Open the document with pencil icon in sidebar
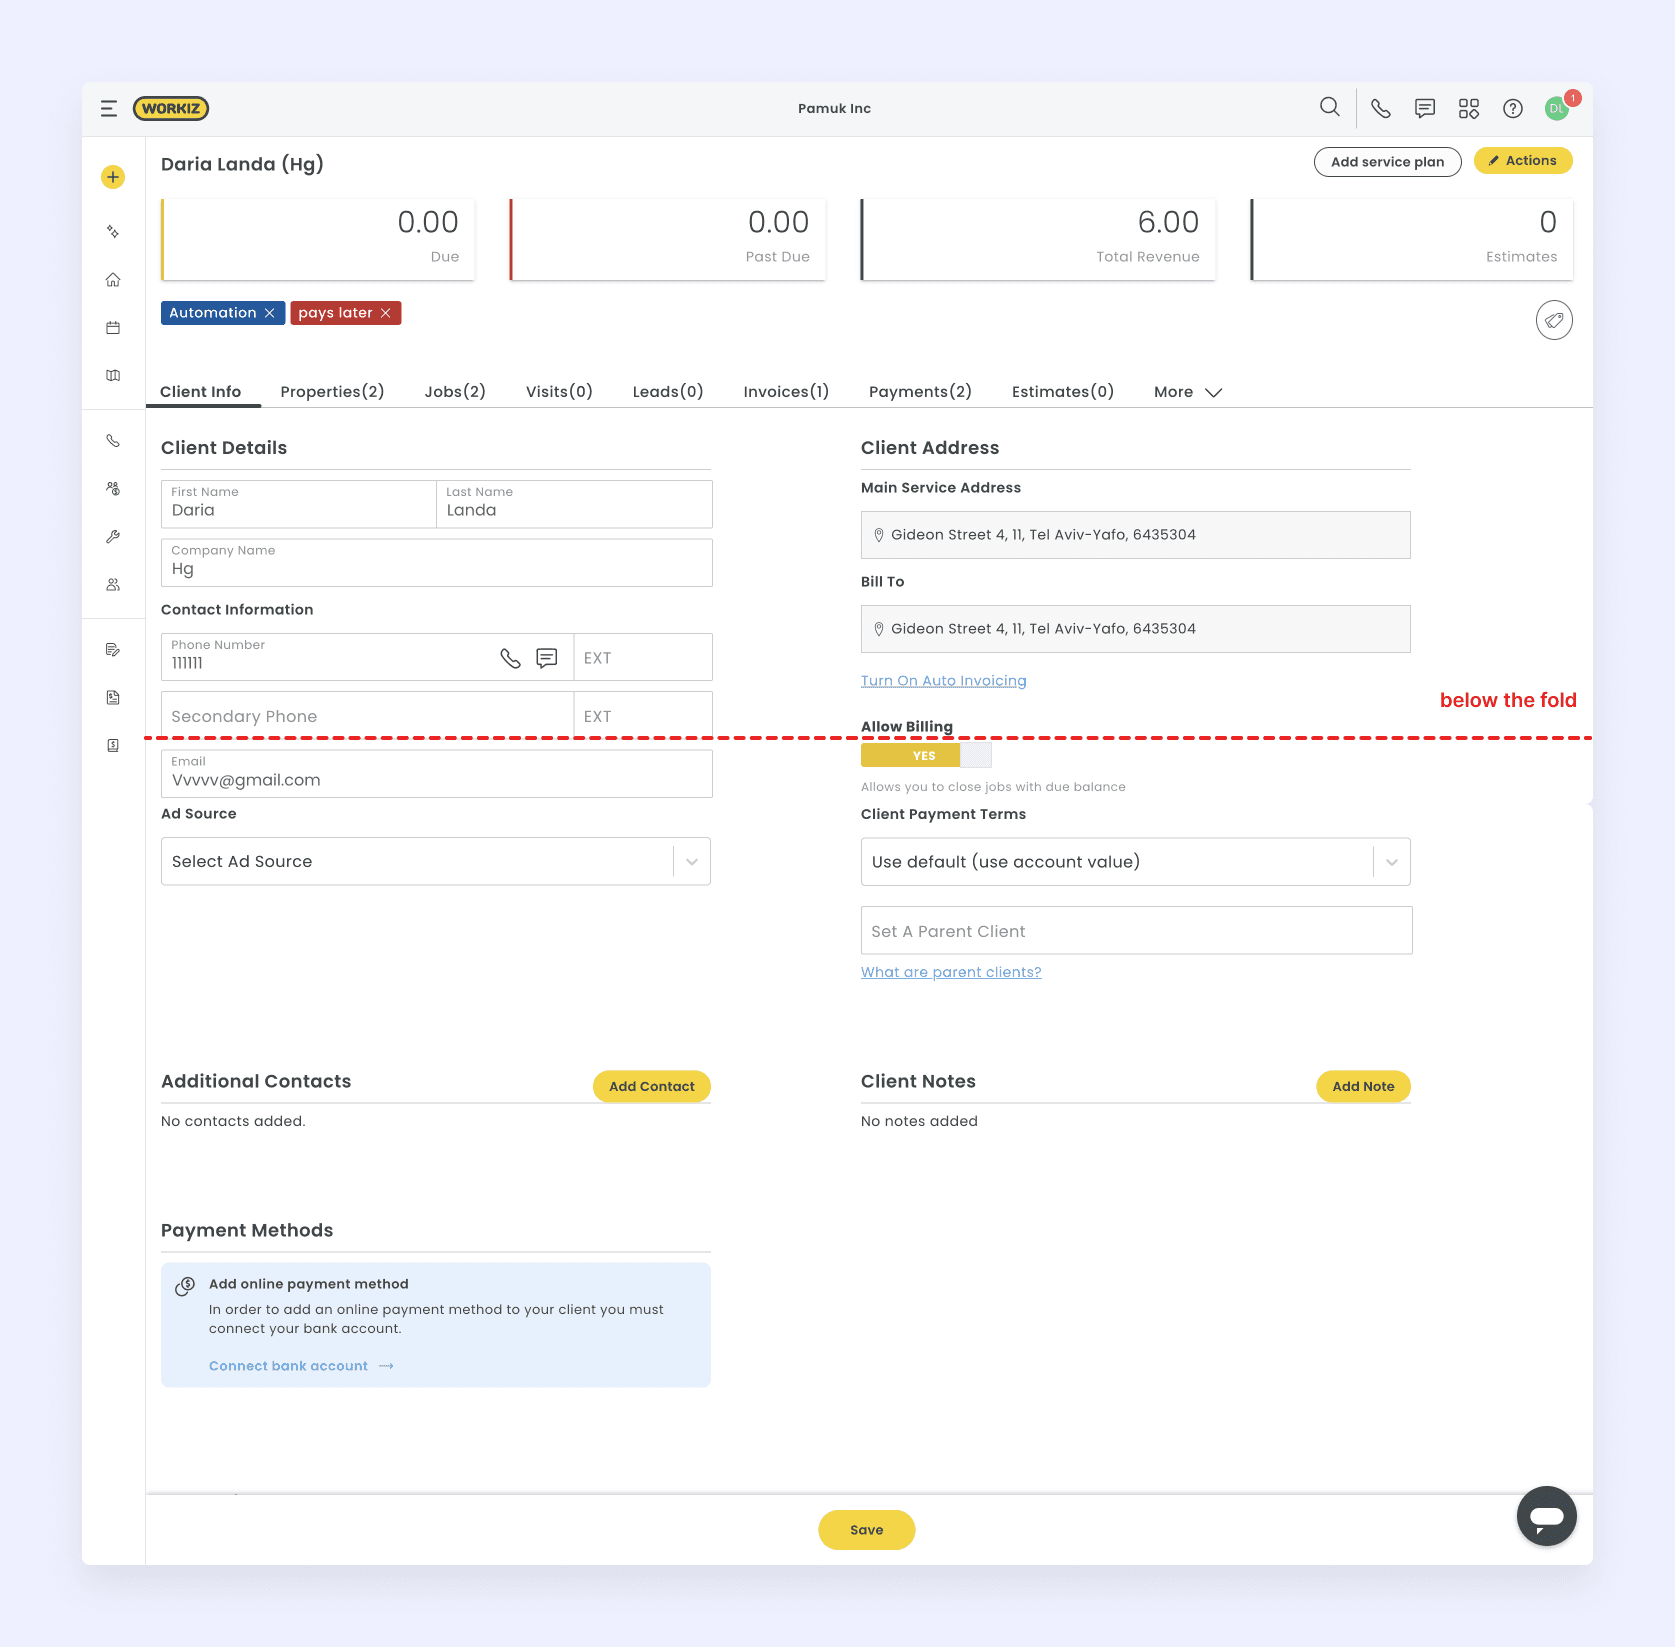Image resolution: width=1675 pixels, height=1647 pixels. click(x=113, y=650)
